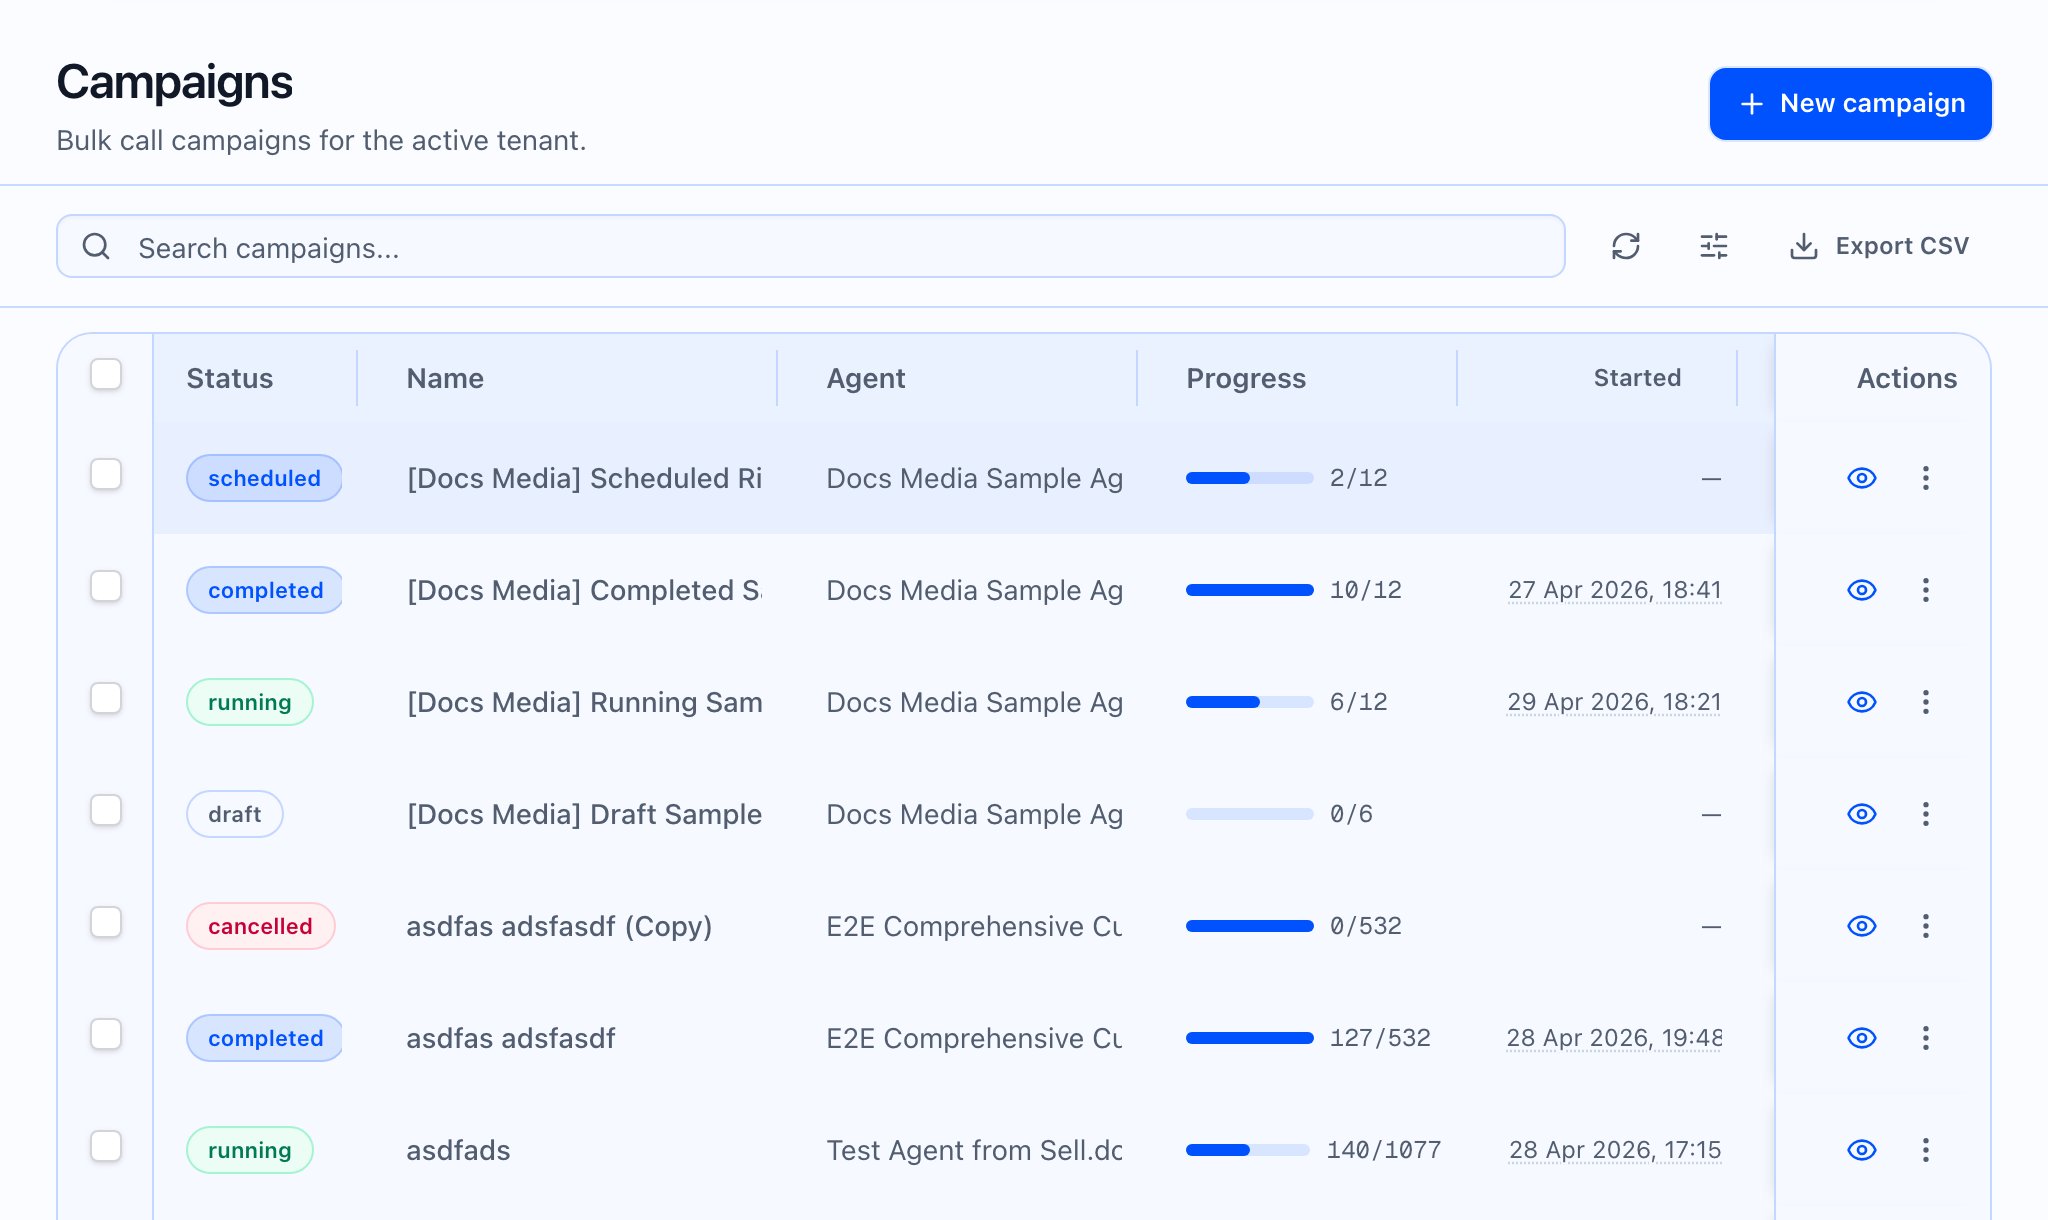Check the scheduled campaign row checkbox

(106, 474)
